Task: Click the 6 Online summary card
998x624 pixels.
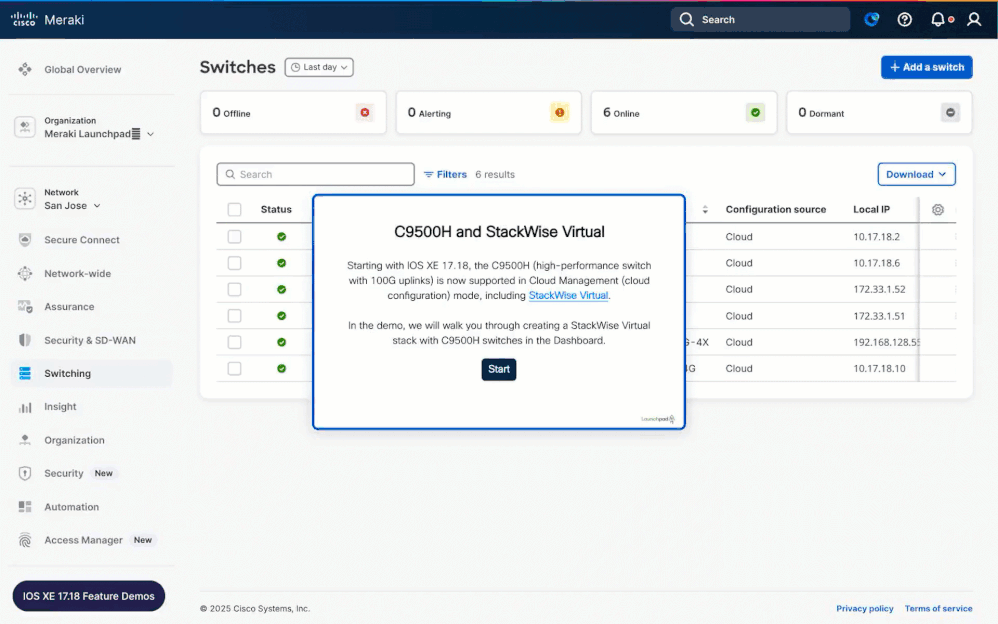Action: coord(684,113)
